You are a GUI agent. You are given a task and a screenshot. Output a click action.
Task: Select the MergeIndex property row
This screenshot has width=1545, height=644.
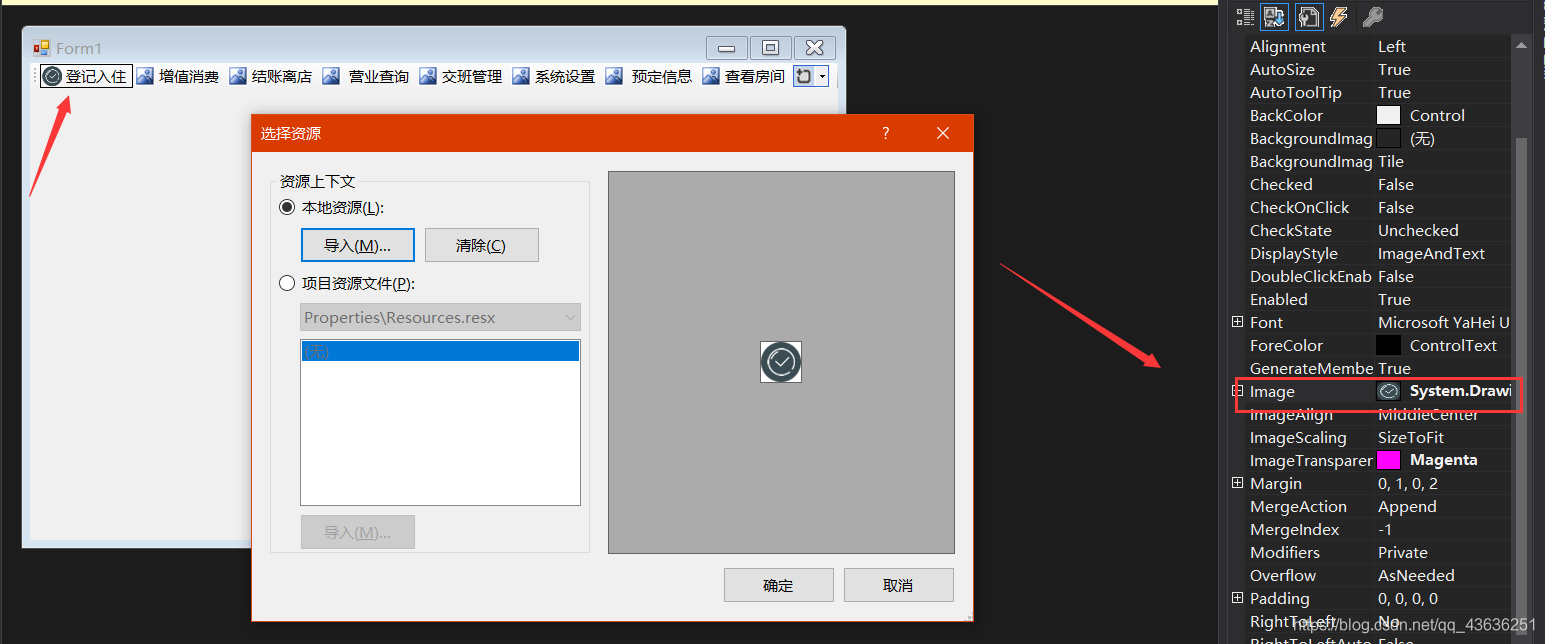(x=1379, y=529)
